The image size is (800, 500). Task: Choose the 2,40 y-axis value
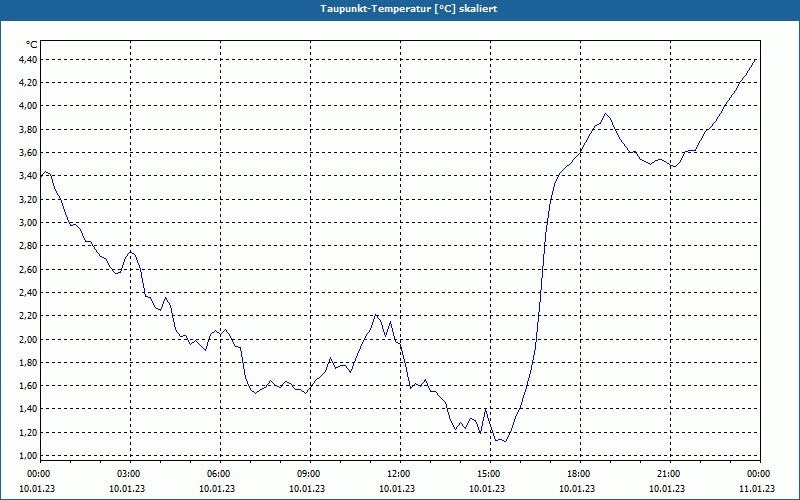coord(28,293)
